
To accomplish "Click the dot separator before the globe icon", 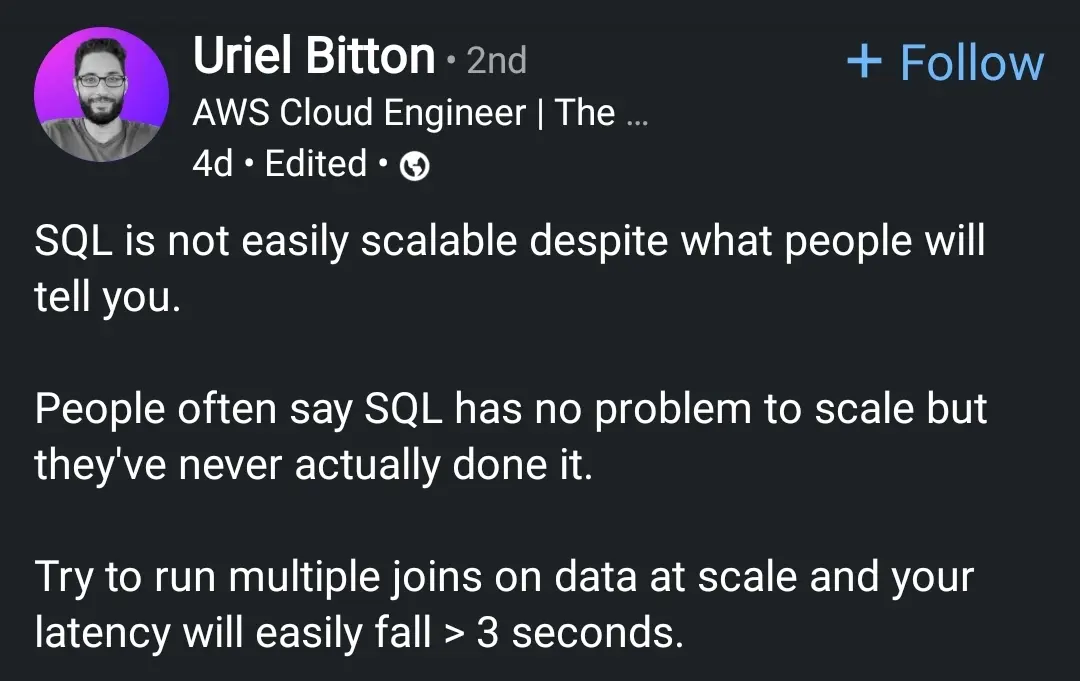I will 385,165.
